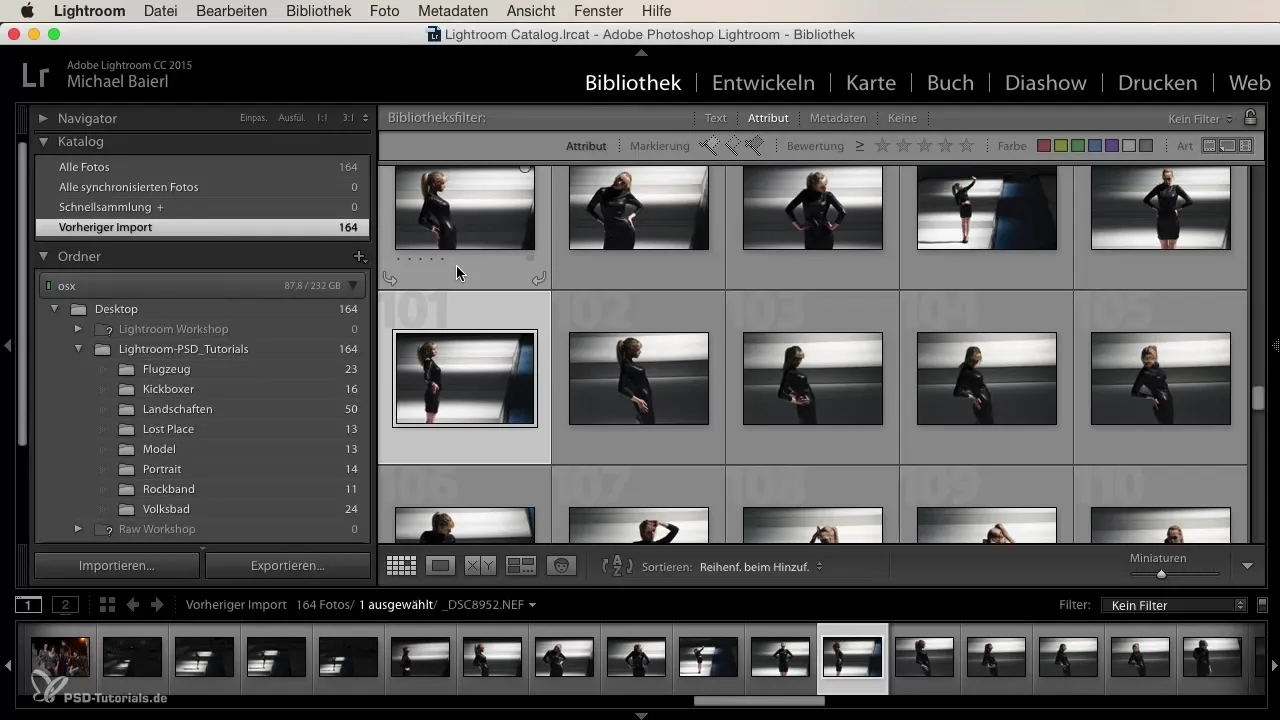
Task: Open filmstrip grid shortcut icon
Action: click(107, 605)
